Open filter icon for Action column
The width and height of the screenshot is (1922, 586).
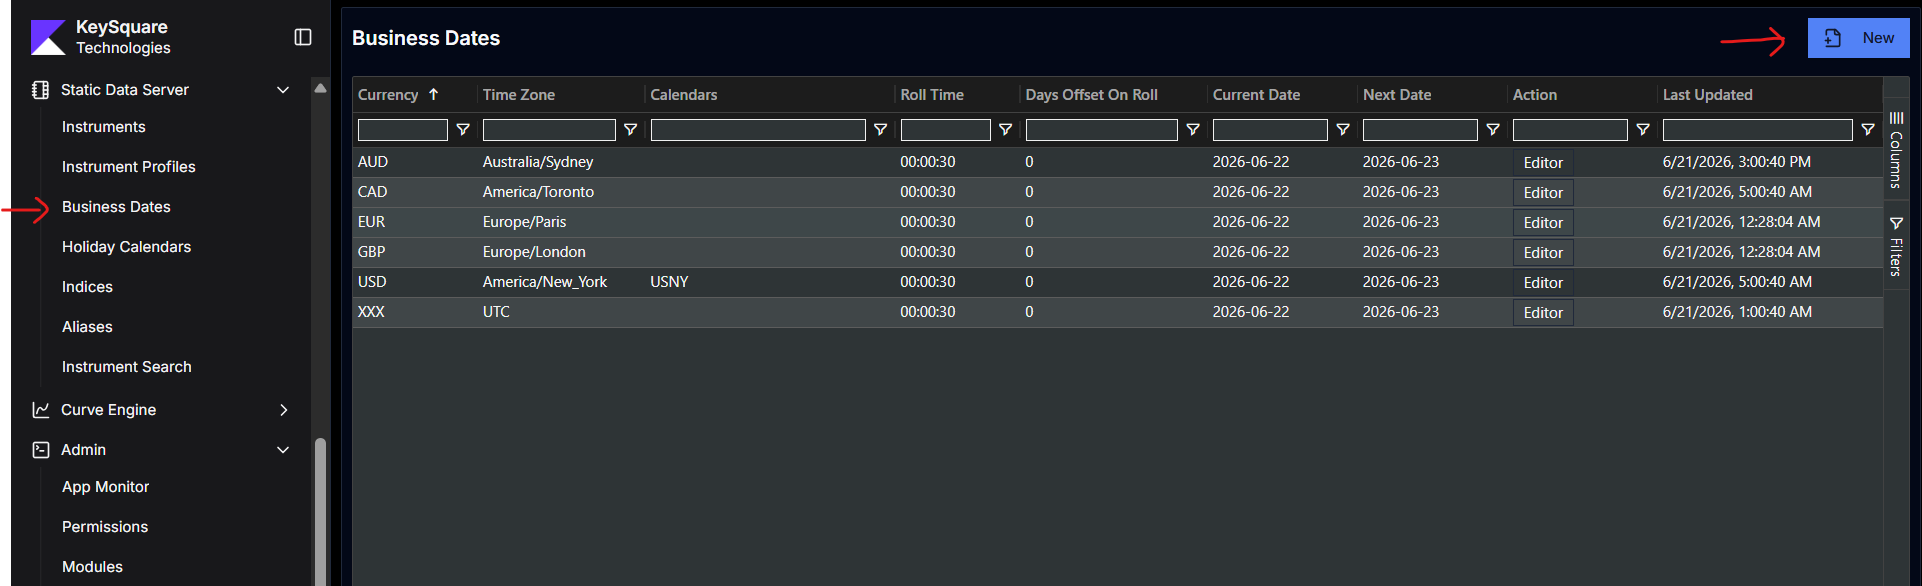[x=1643, y=130]
